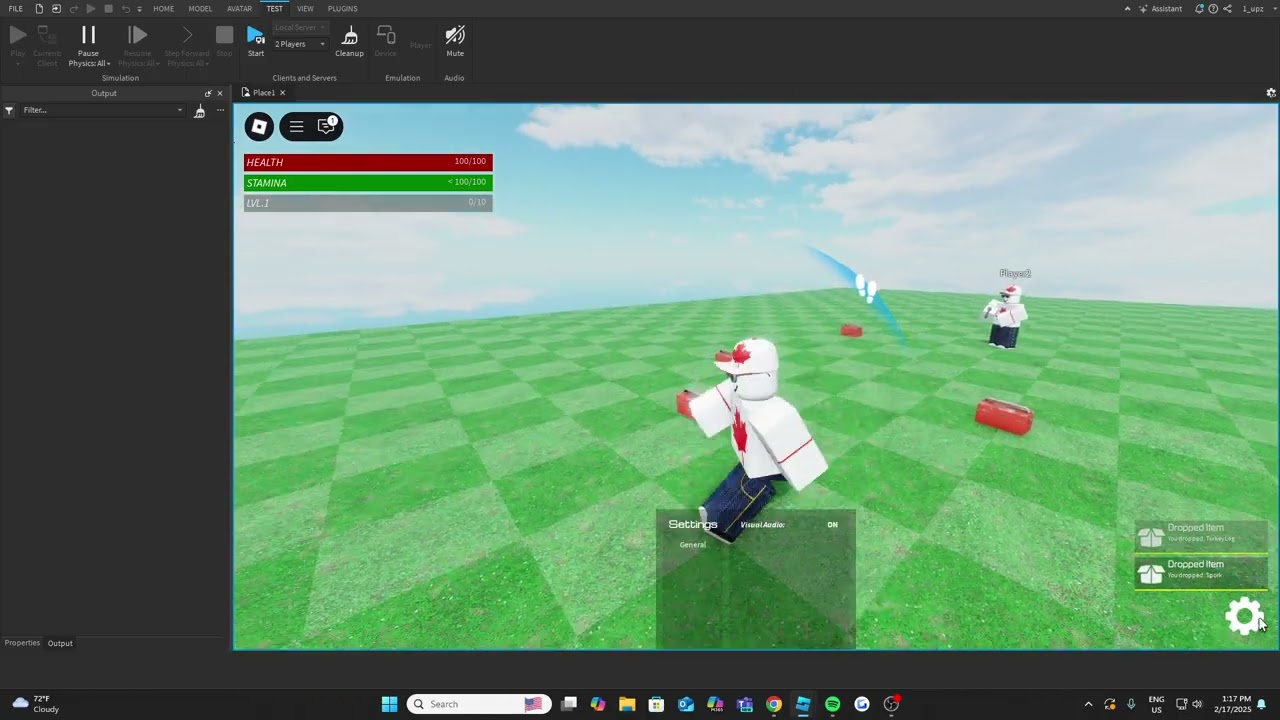Open the Help question mark icon

(x=1213, y=9)
